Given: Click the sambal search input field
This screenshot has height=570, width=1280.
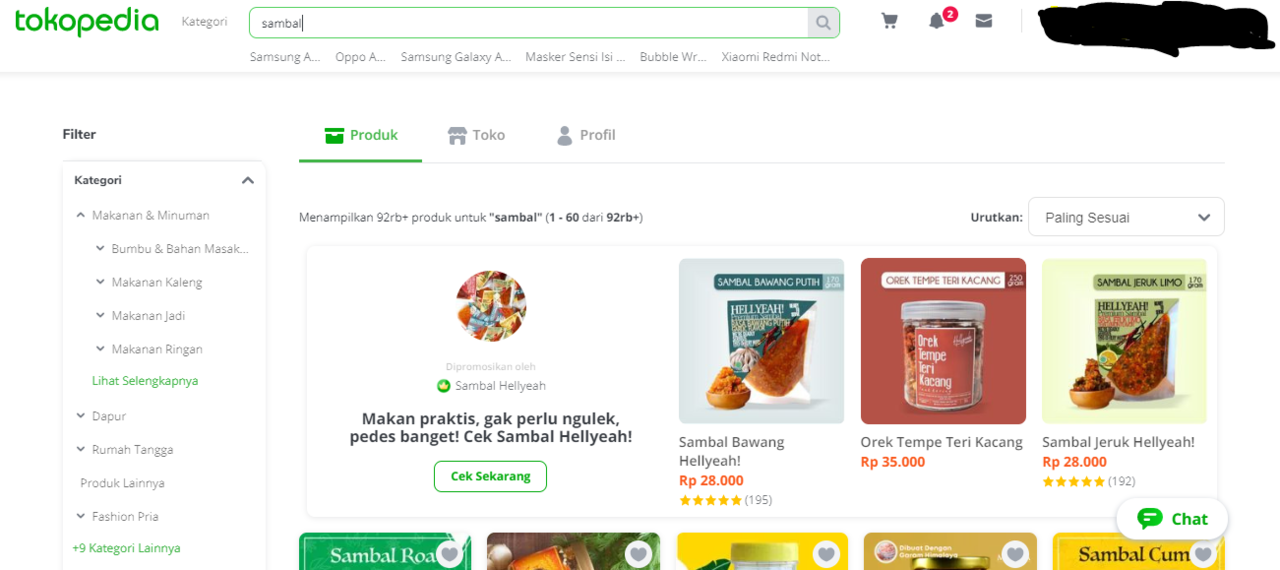Looking at the screenshot, I should tap(530, 23).
